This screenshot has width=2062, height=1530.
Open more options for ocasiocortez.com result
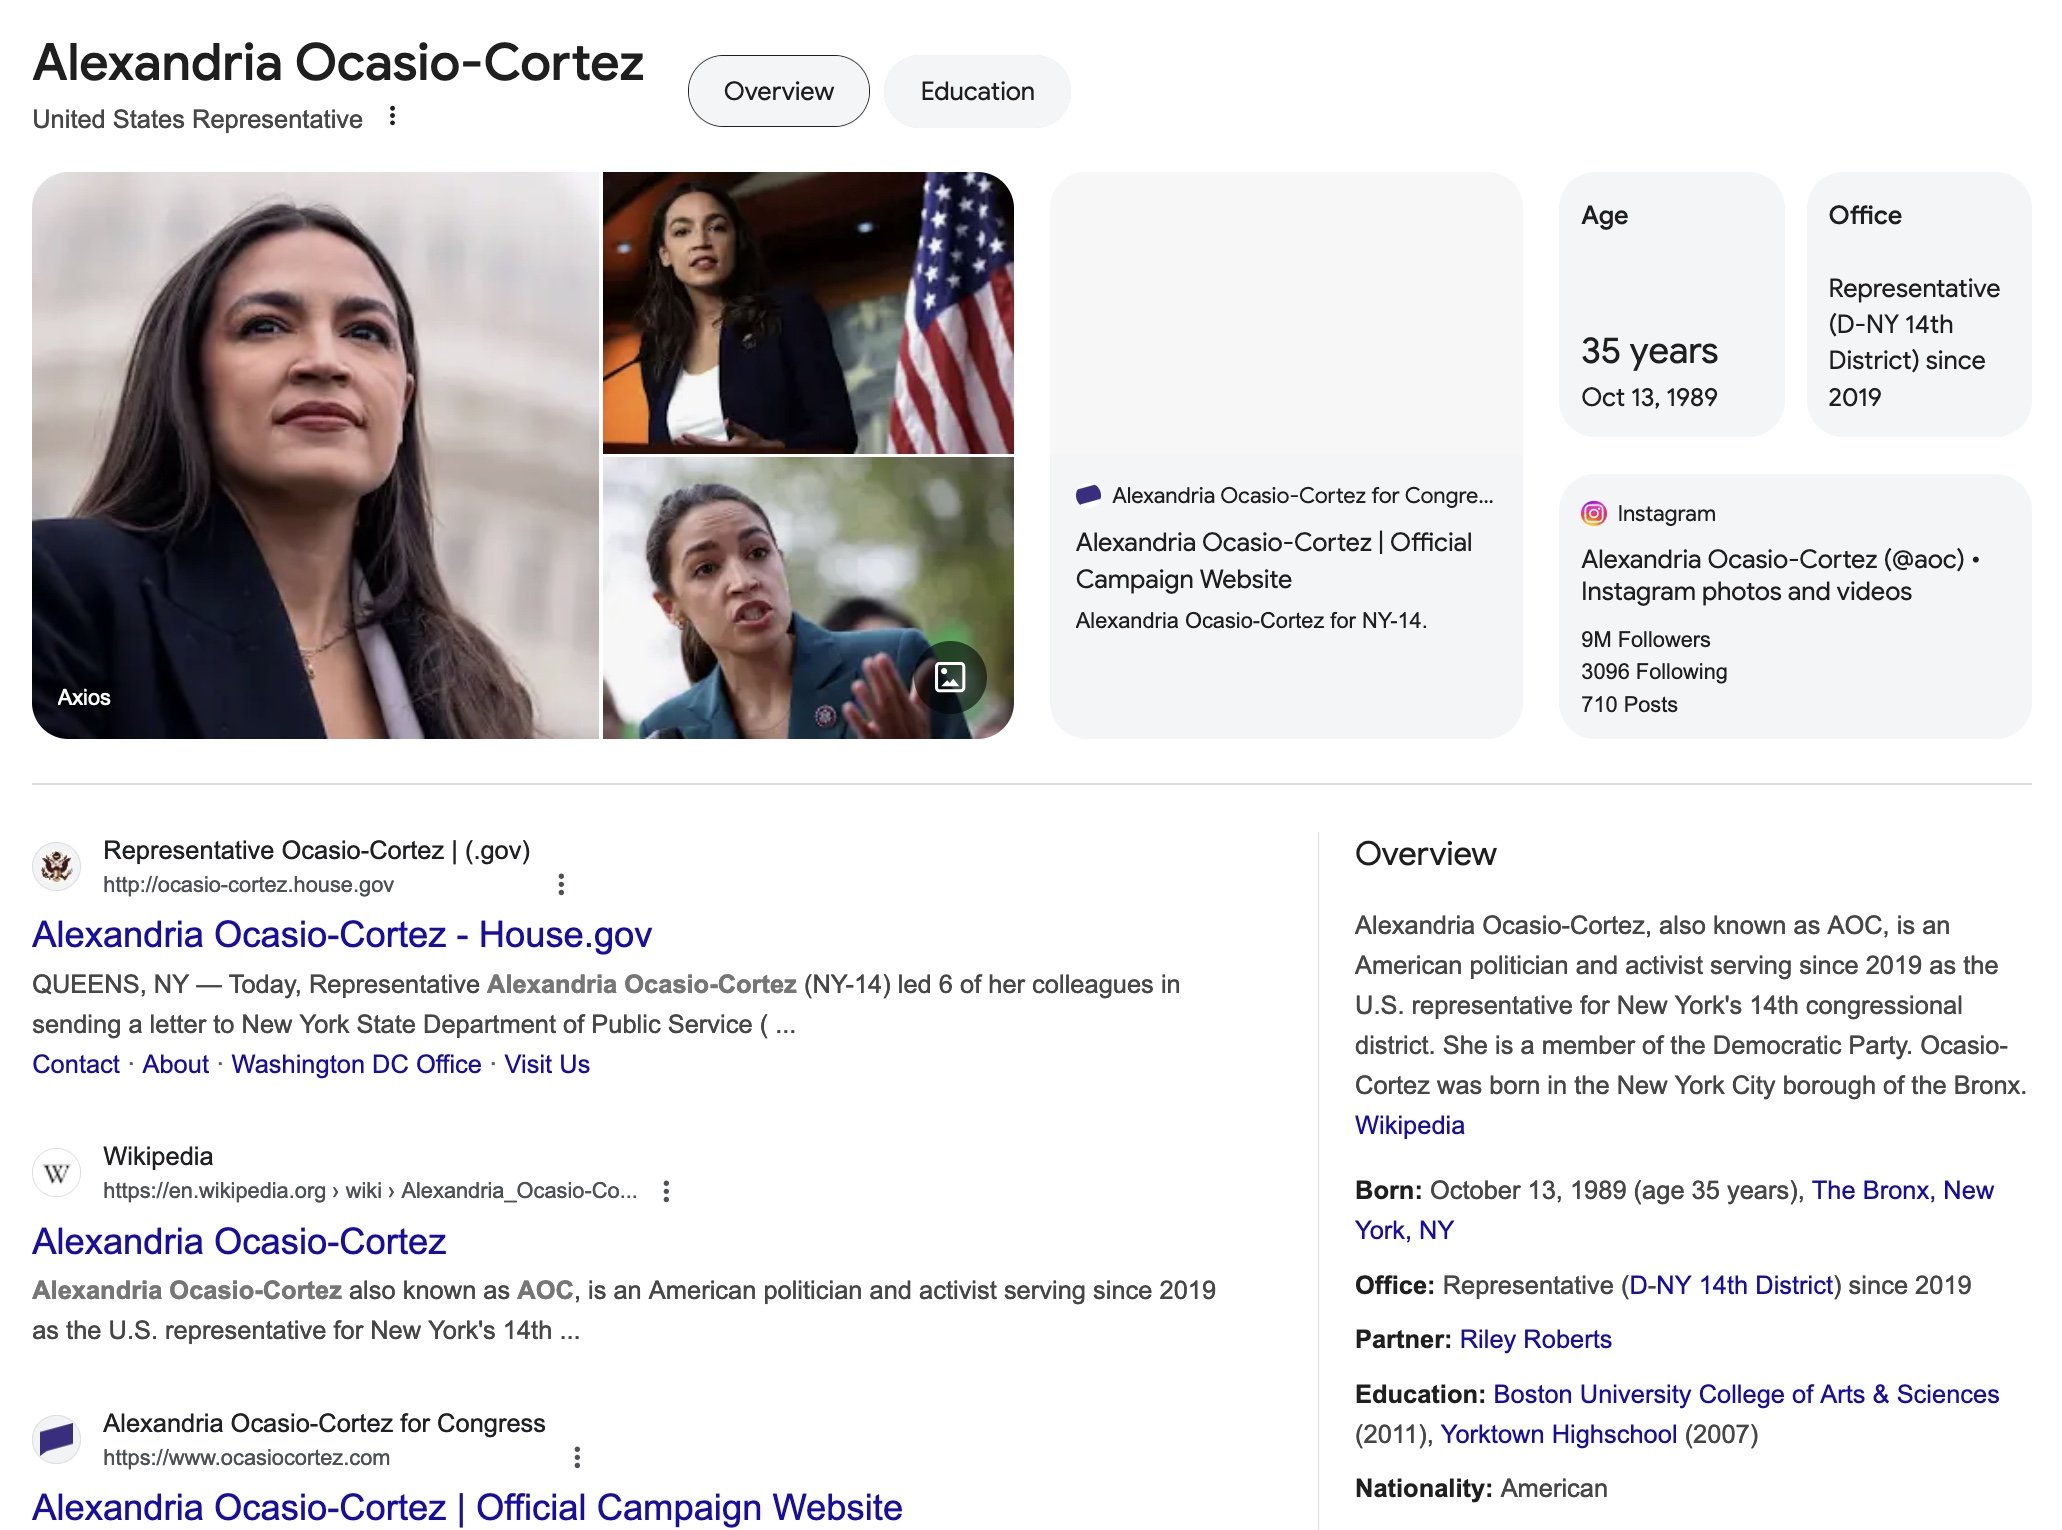click(x=577, y=1457)
